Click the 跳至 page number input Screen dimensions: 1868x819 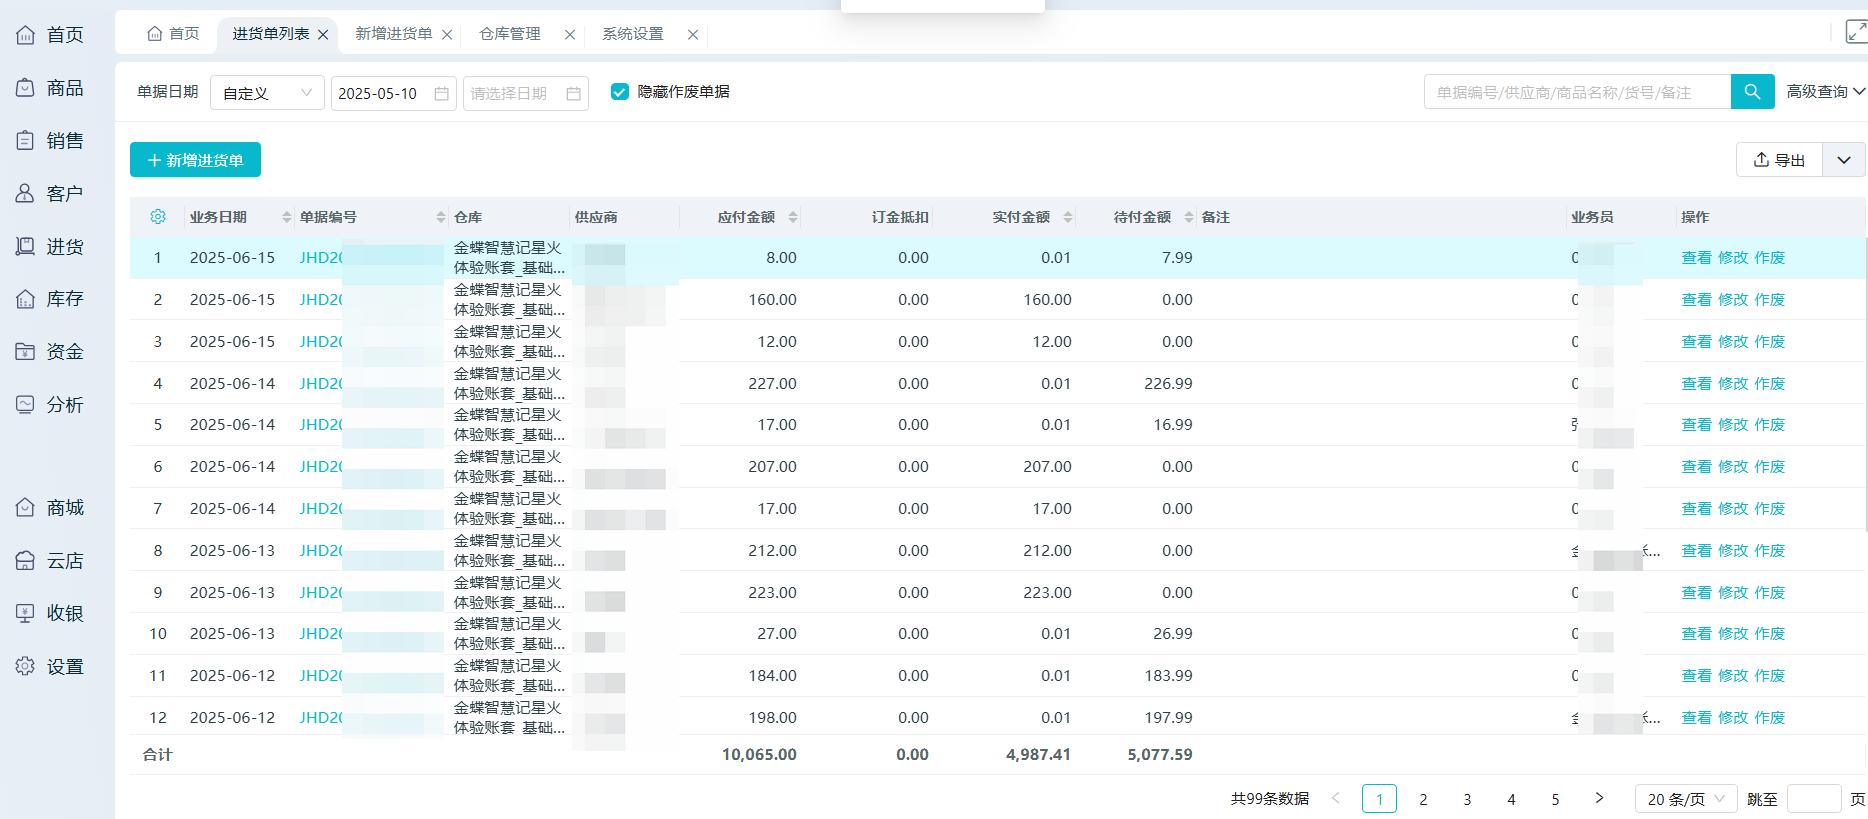(x=1814, y=799)
